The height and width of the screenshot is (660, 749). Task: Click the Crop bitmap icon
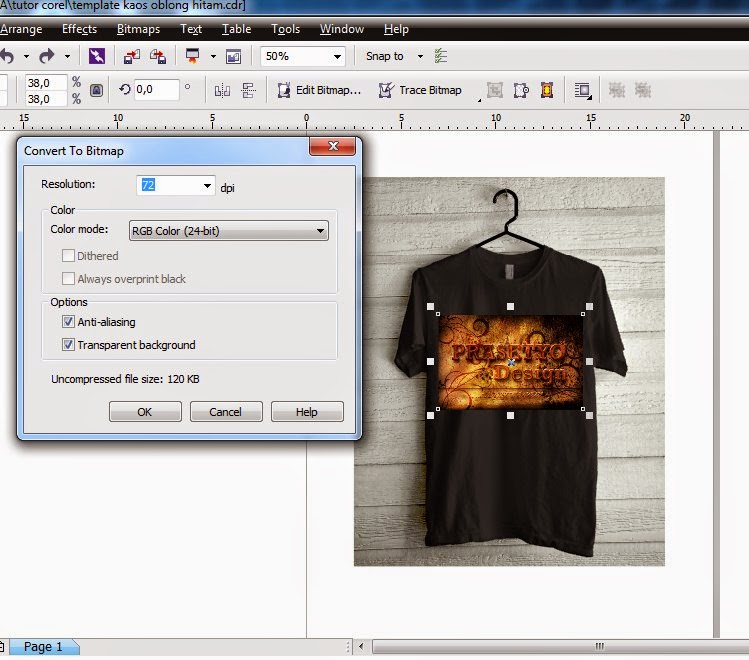coord(495,90)
